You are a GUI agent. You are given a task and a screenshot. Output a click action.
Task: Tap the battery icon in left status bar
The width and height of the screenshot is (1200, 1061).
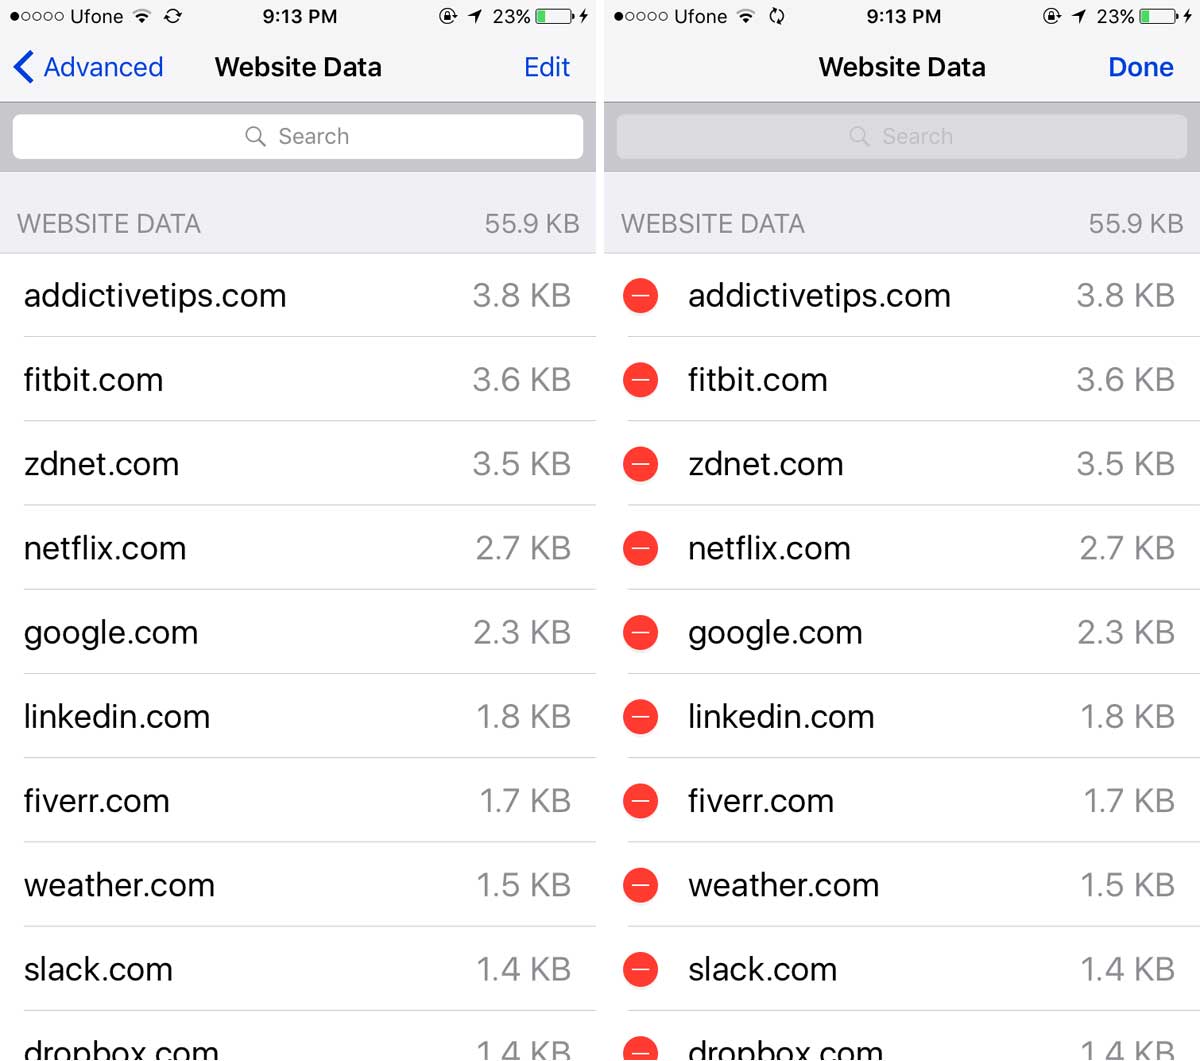pyautogui.click(x=556, y=16)
